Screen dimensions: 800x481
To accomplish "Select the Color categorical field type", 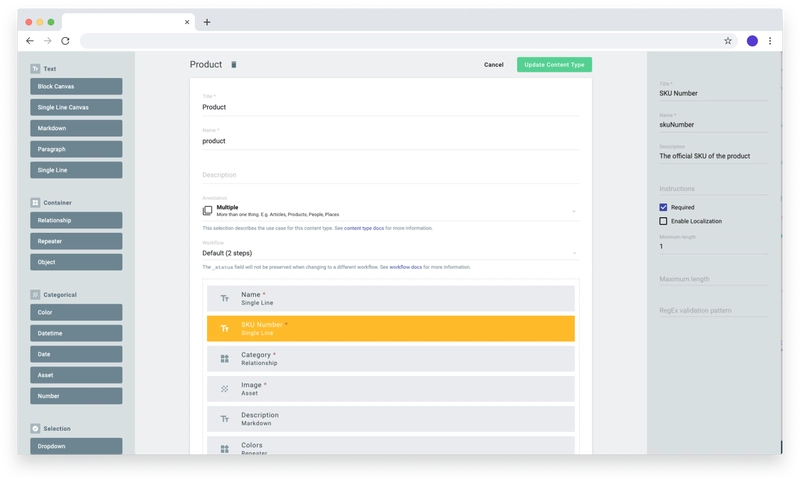I will (x=76, y=312).
